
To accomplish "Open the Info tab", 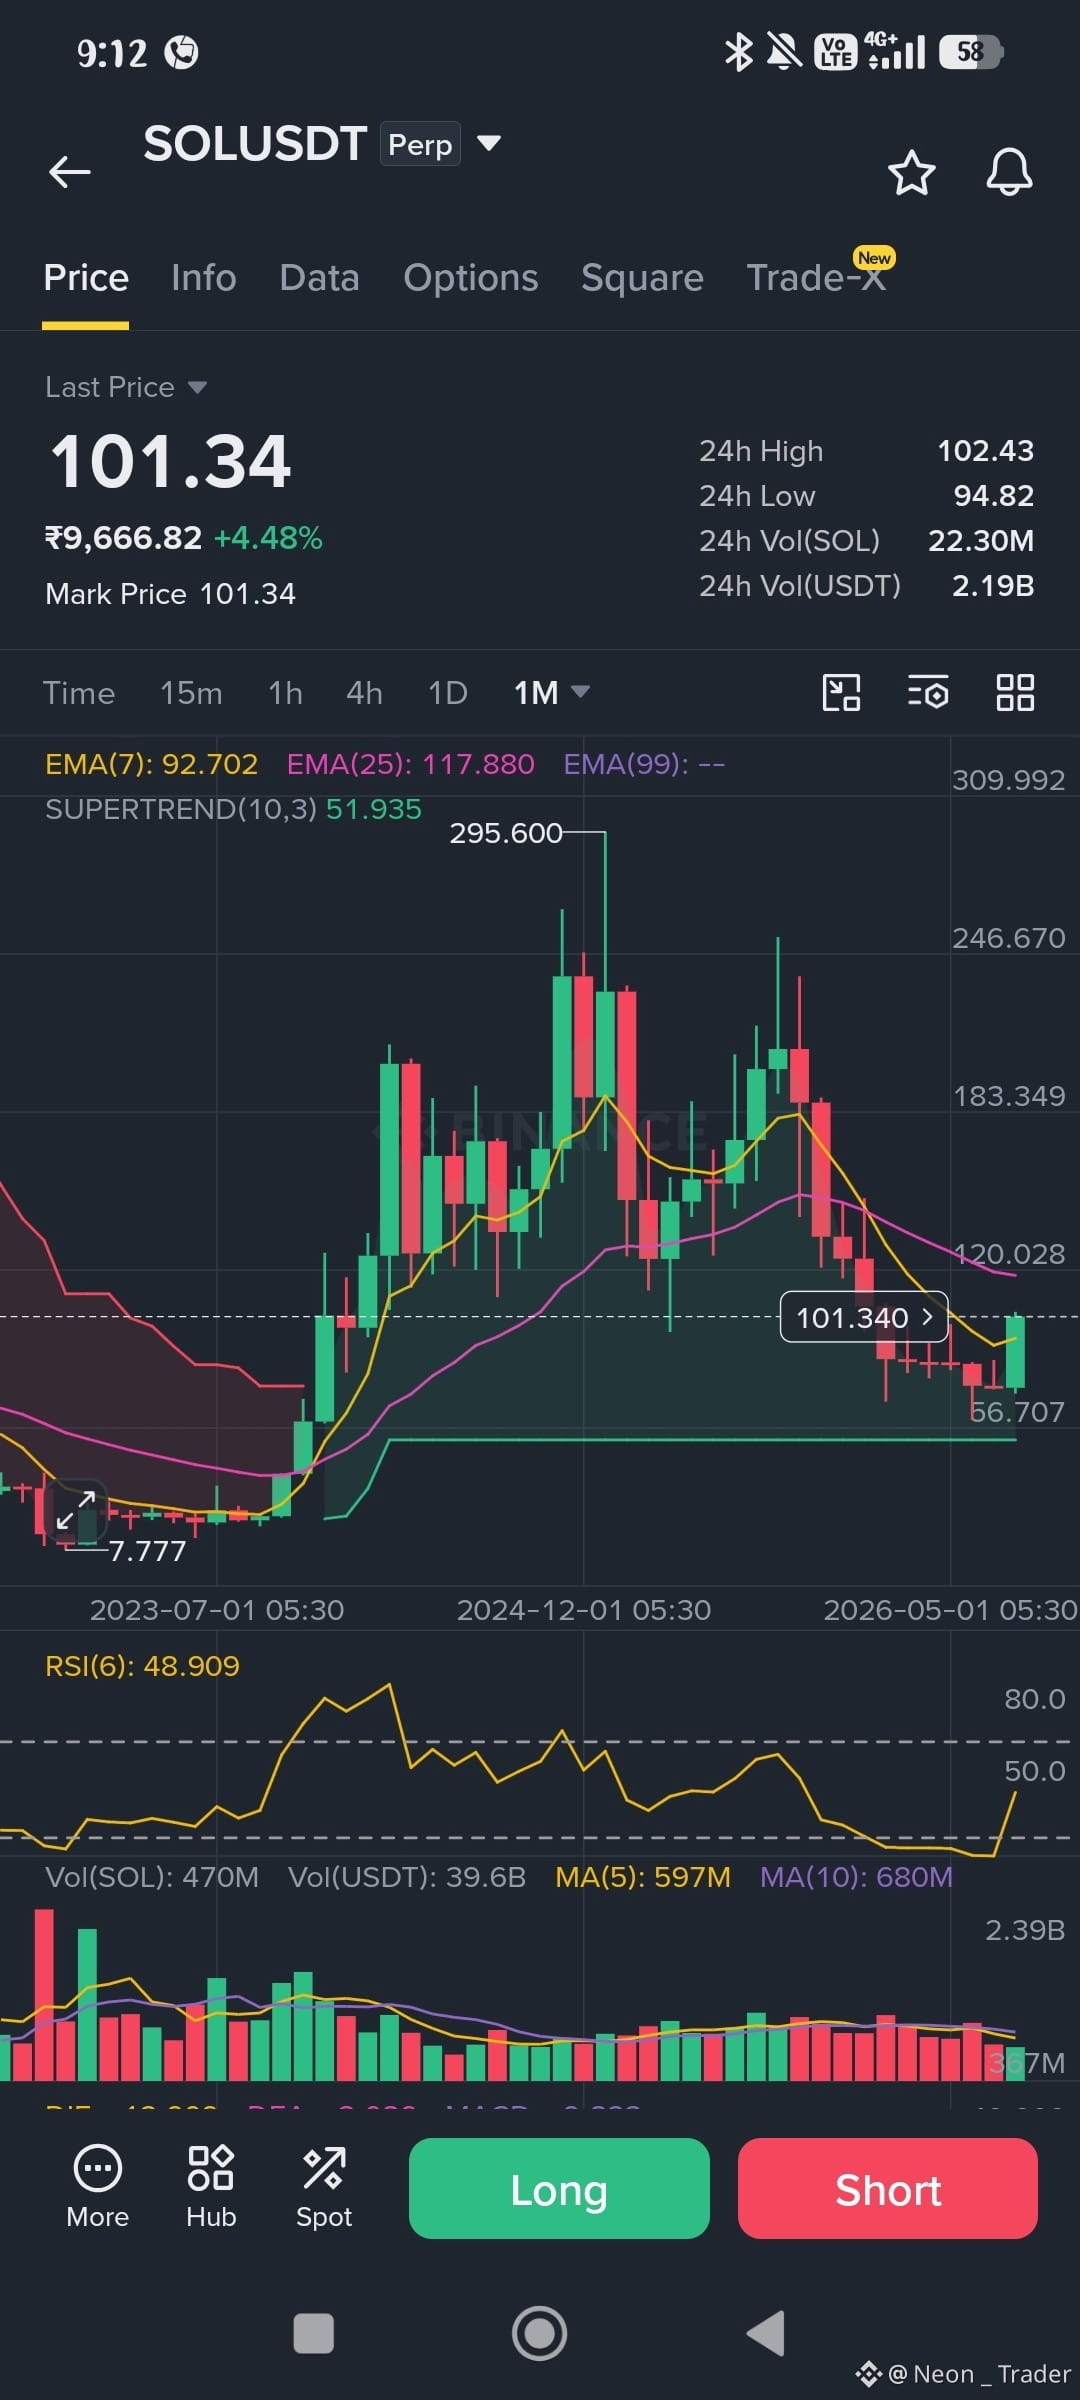I will (204, 278).
